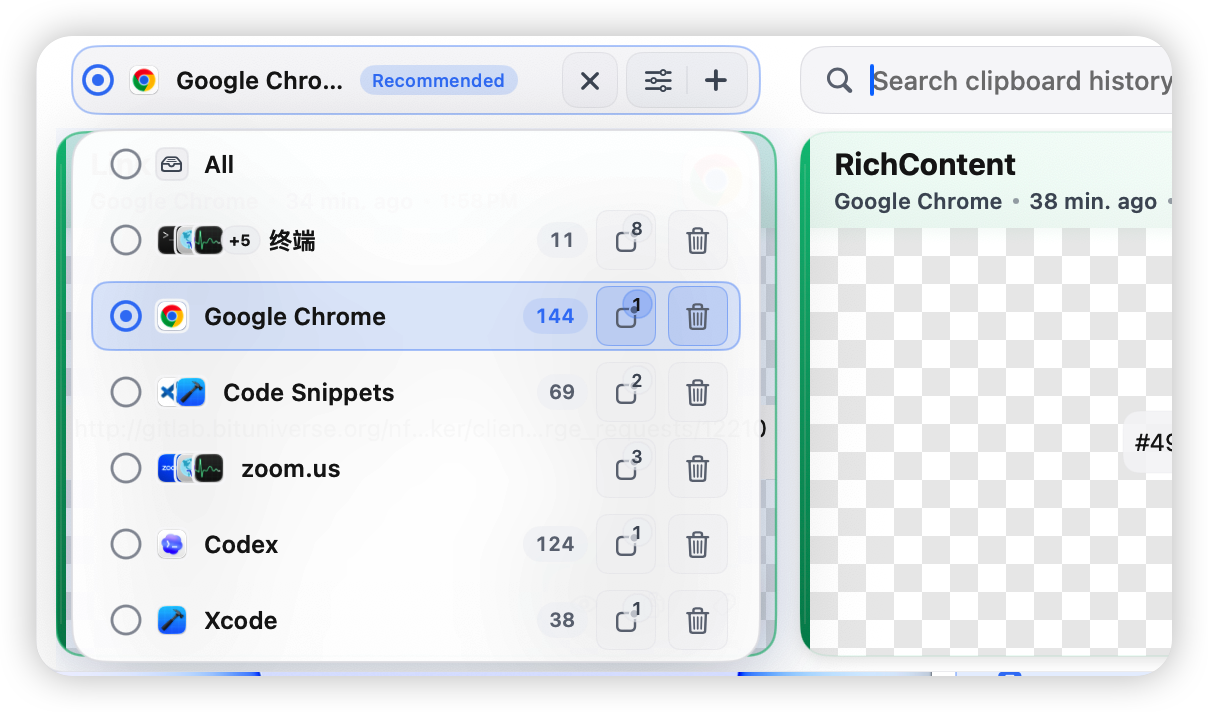Click the RichContent card title

[925, 164]
